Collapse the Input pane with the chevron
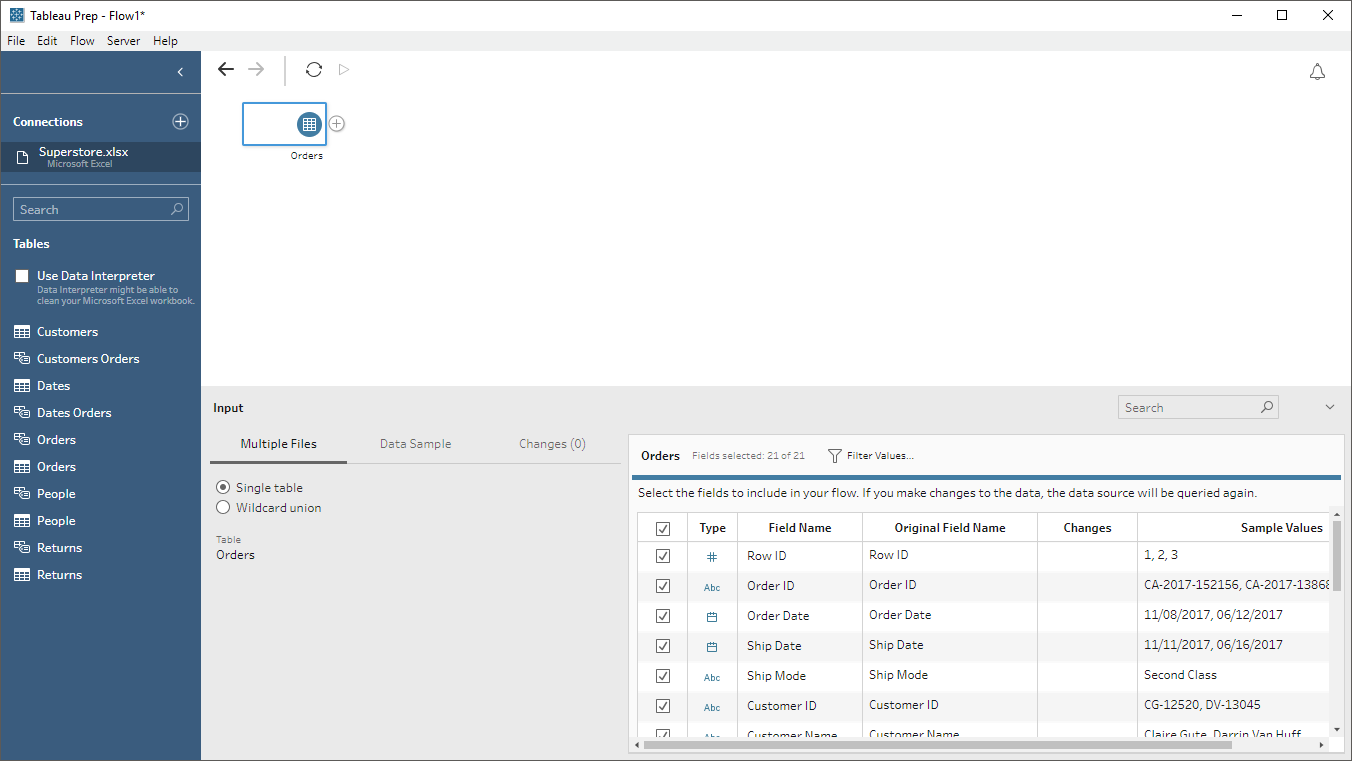Viewport: 1352px width, 761px height. pos(1330,407)
